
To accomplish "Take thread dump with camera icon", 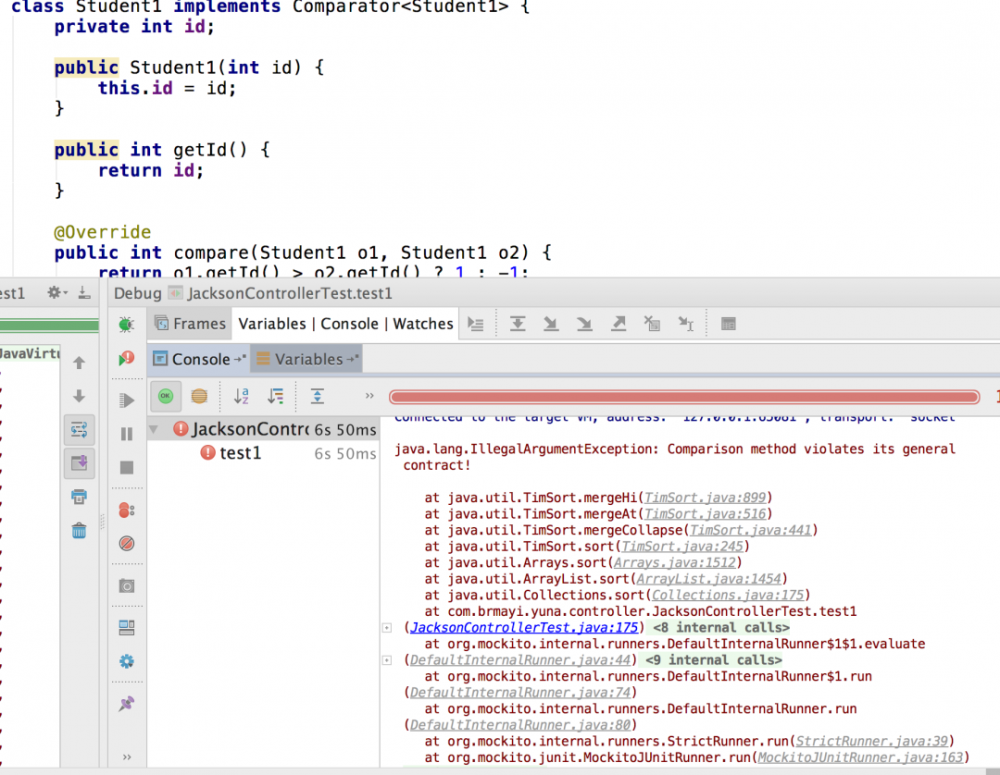I will tap(126, 586).
